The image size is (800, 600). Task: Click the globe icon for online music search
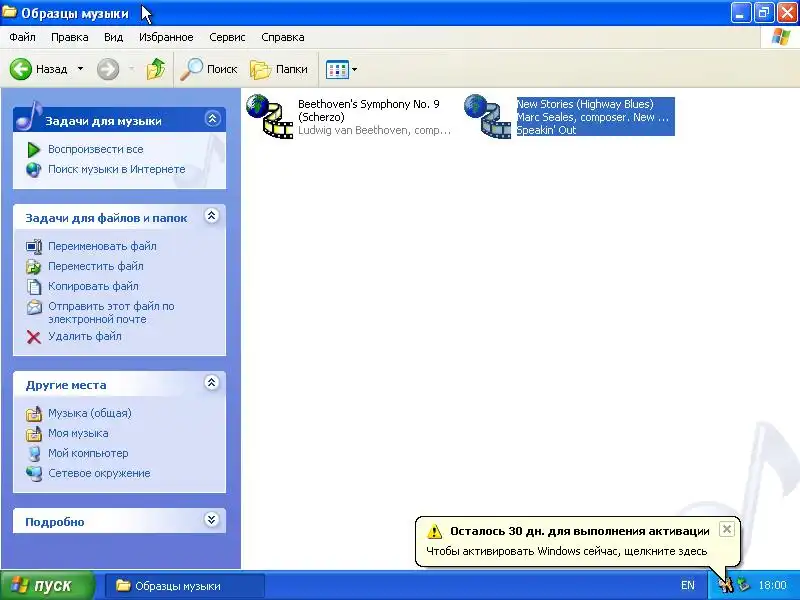click(34, 170)
